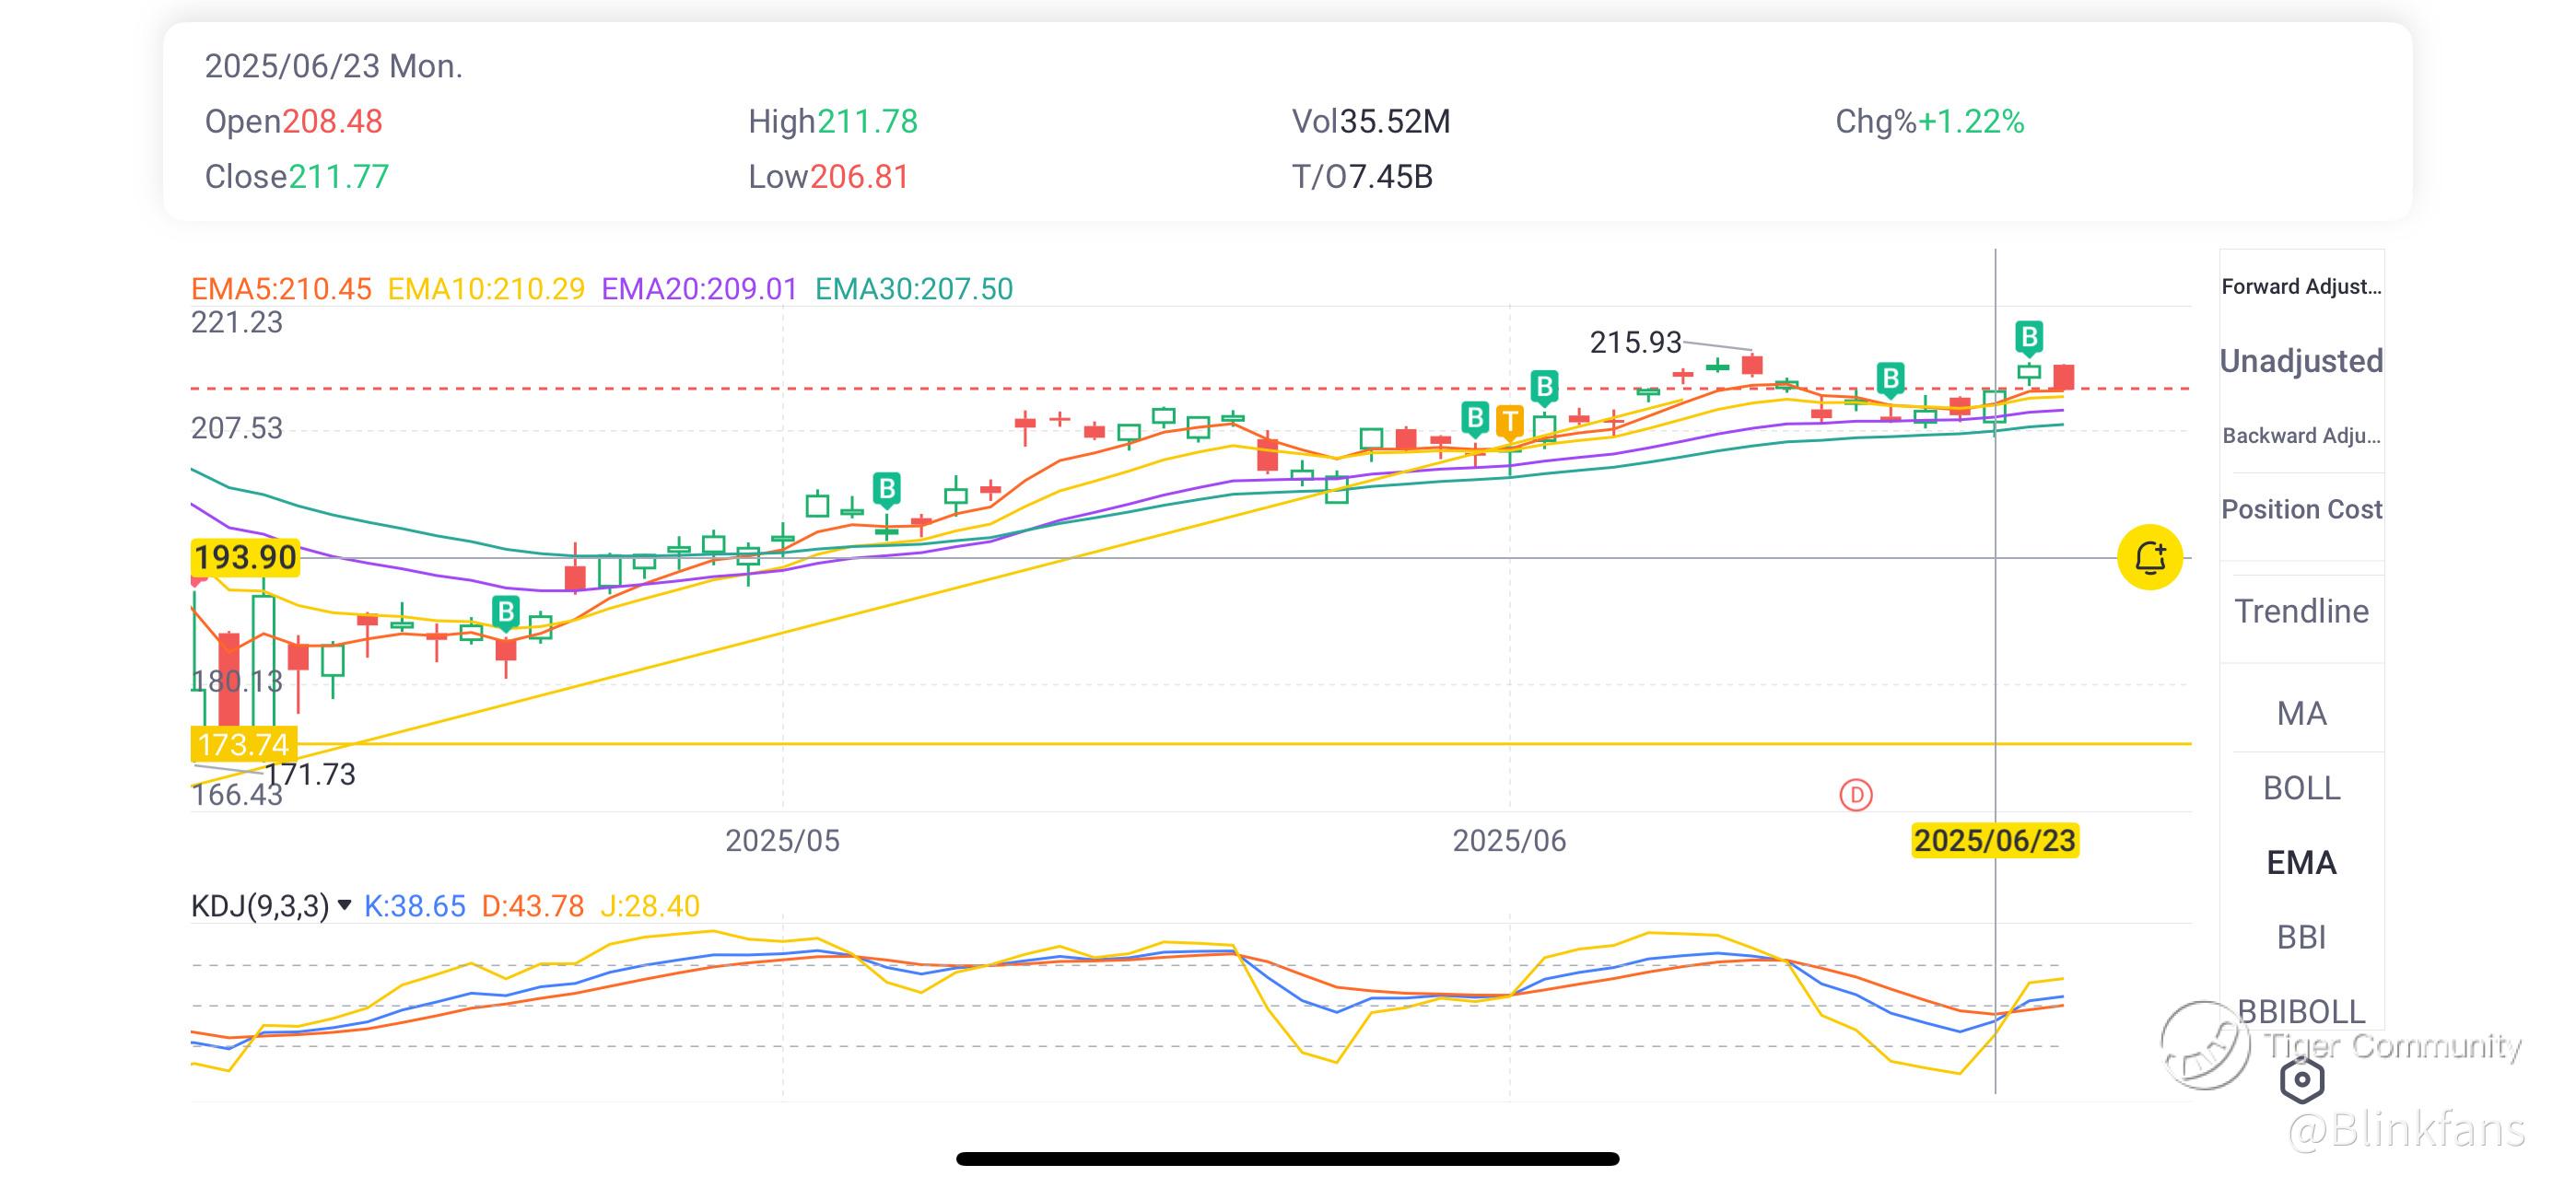
Task: Open the Trendline option
Action: tap(2301, 611)
